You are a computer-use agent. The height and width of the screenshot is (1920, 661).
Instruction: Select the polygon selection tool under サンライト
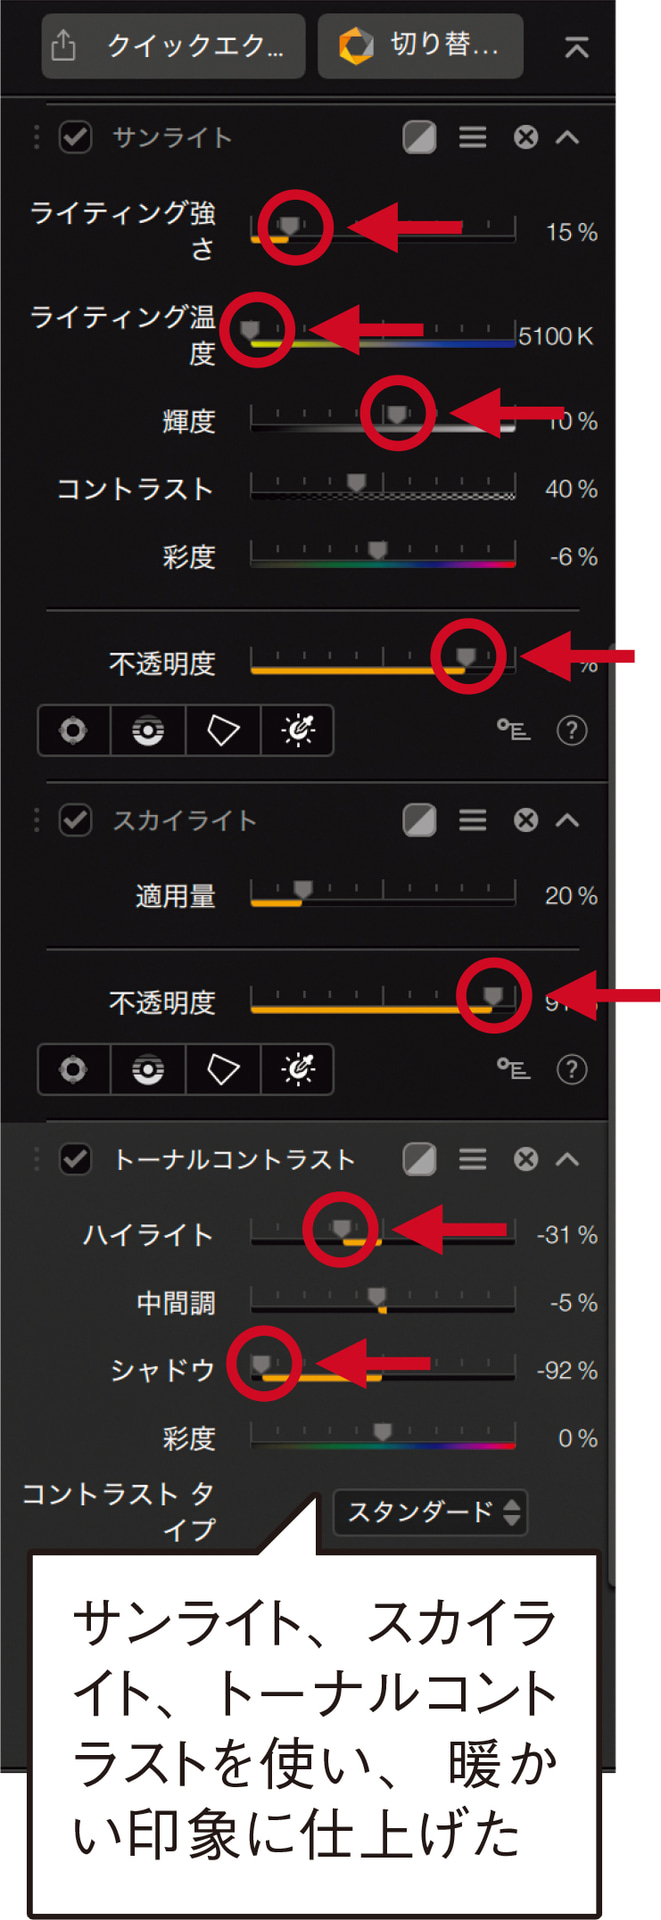pos(222,731)
